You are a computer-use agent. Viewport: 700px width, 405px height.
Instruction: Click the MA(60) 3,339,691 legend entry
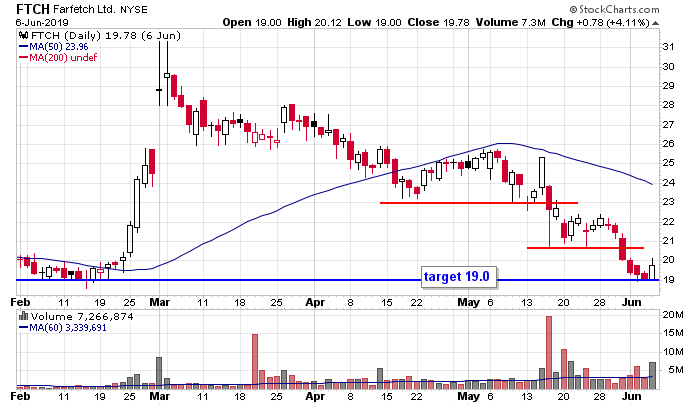pyautogui.click(x=62, y=328)
